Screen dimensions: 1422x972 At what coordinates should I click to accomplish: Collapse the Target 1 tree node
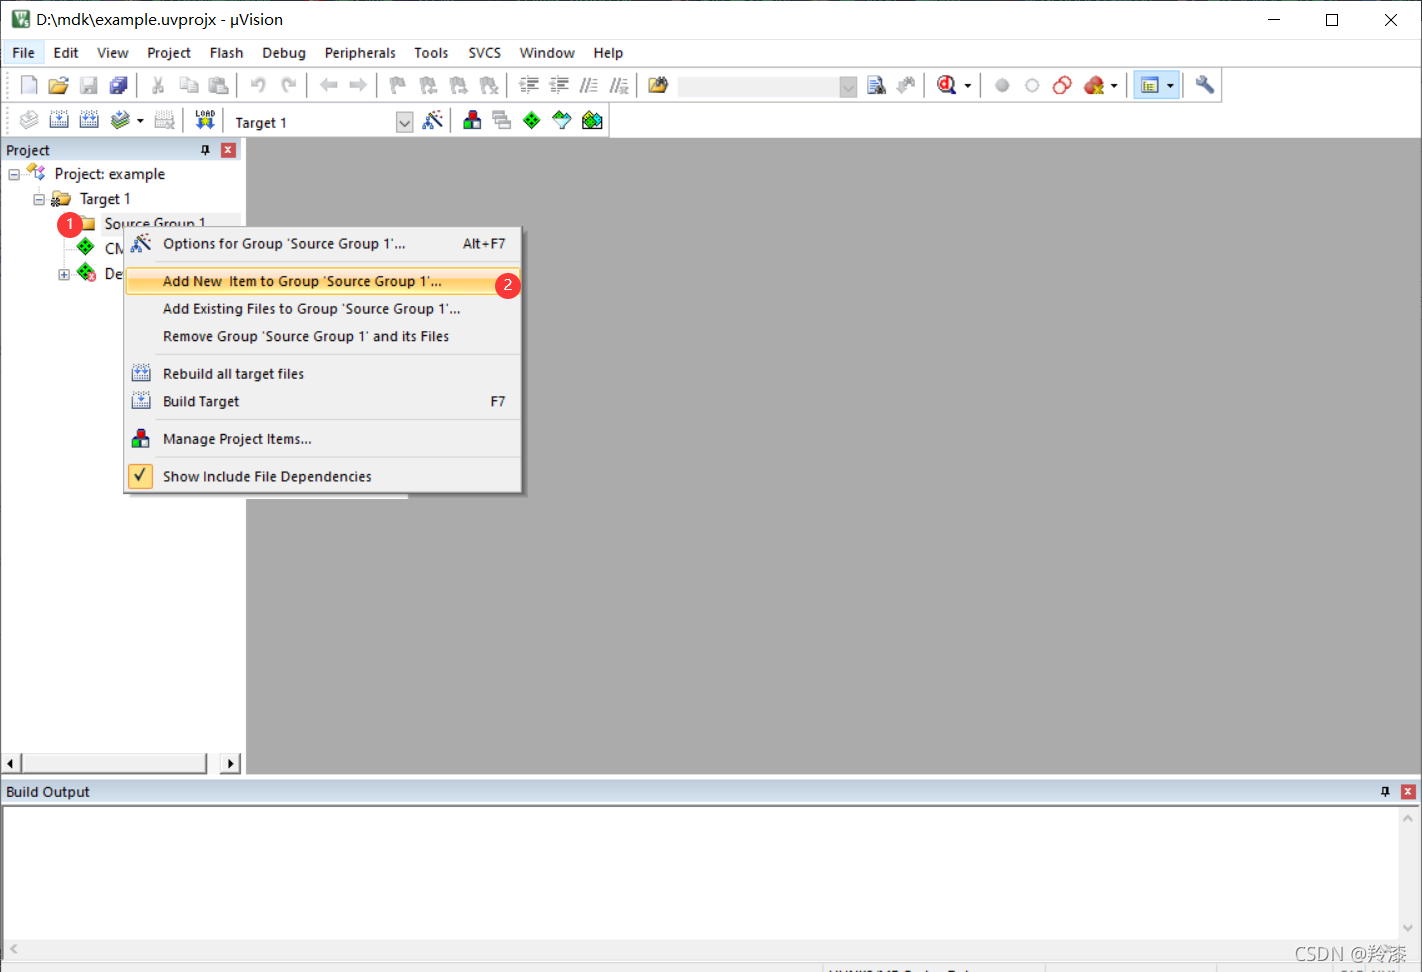pyautogui.click(x=39, y=199)
